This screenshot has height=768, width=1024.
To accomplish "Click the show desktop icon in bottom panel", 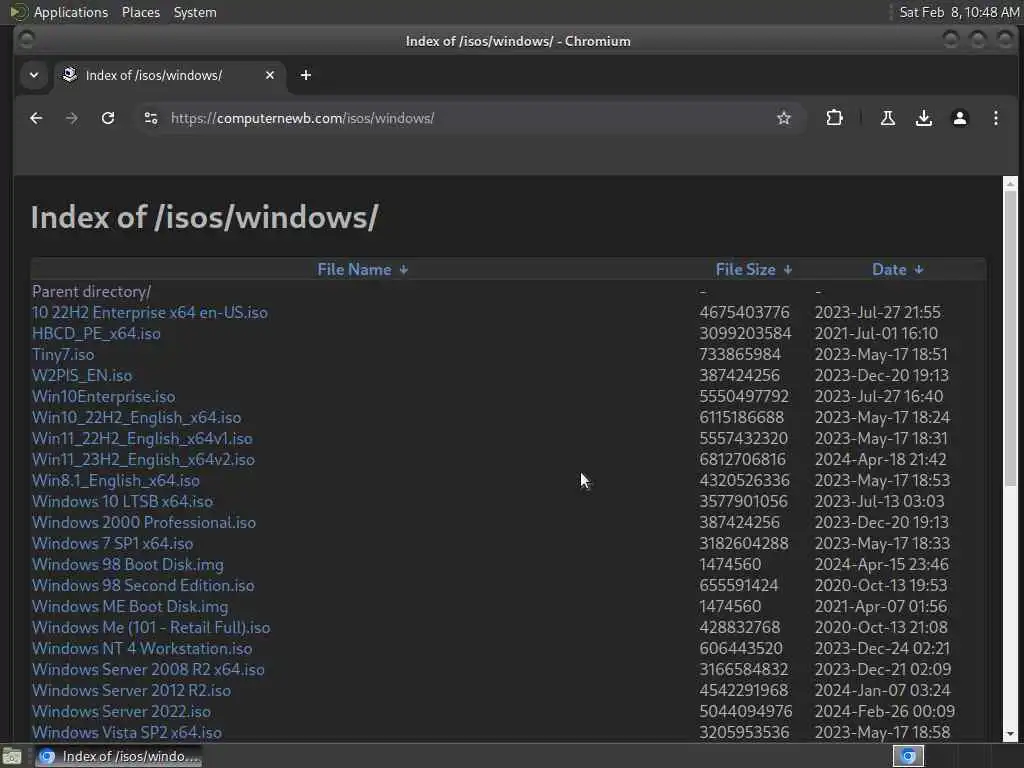I will pyautogui.click(x=12, y=756).
